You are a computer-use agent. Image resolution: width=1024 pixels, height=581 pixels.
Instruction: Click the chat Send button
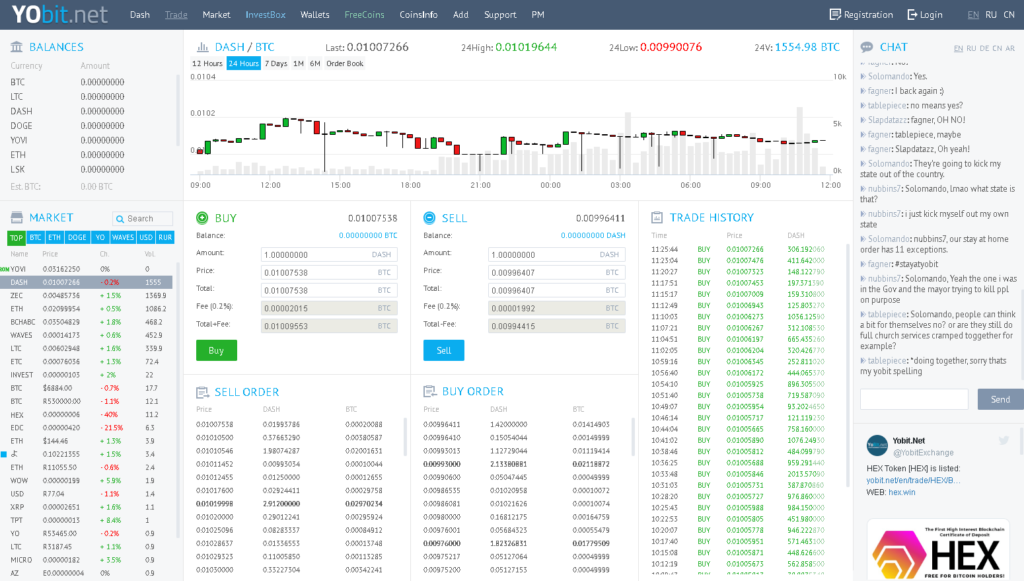[1000, 400]
